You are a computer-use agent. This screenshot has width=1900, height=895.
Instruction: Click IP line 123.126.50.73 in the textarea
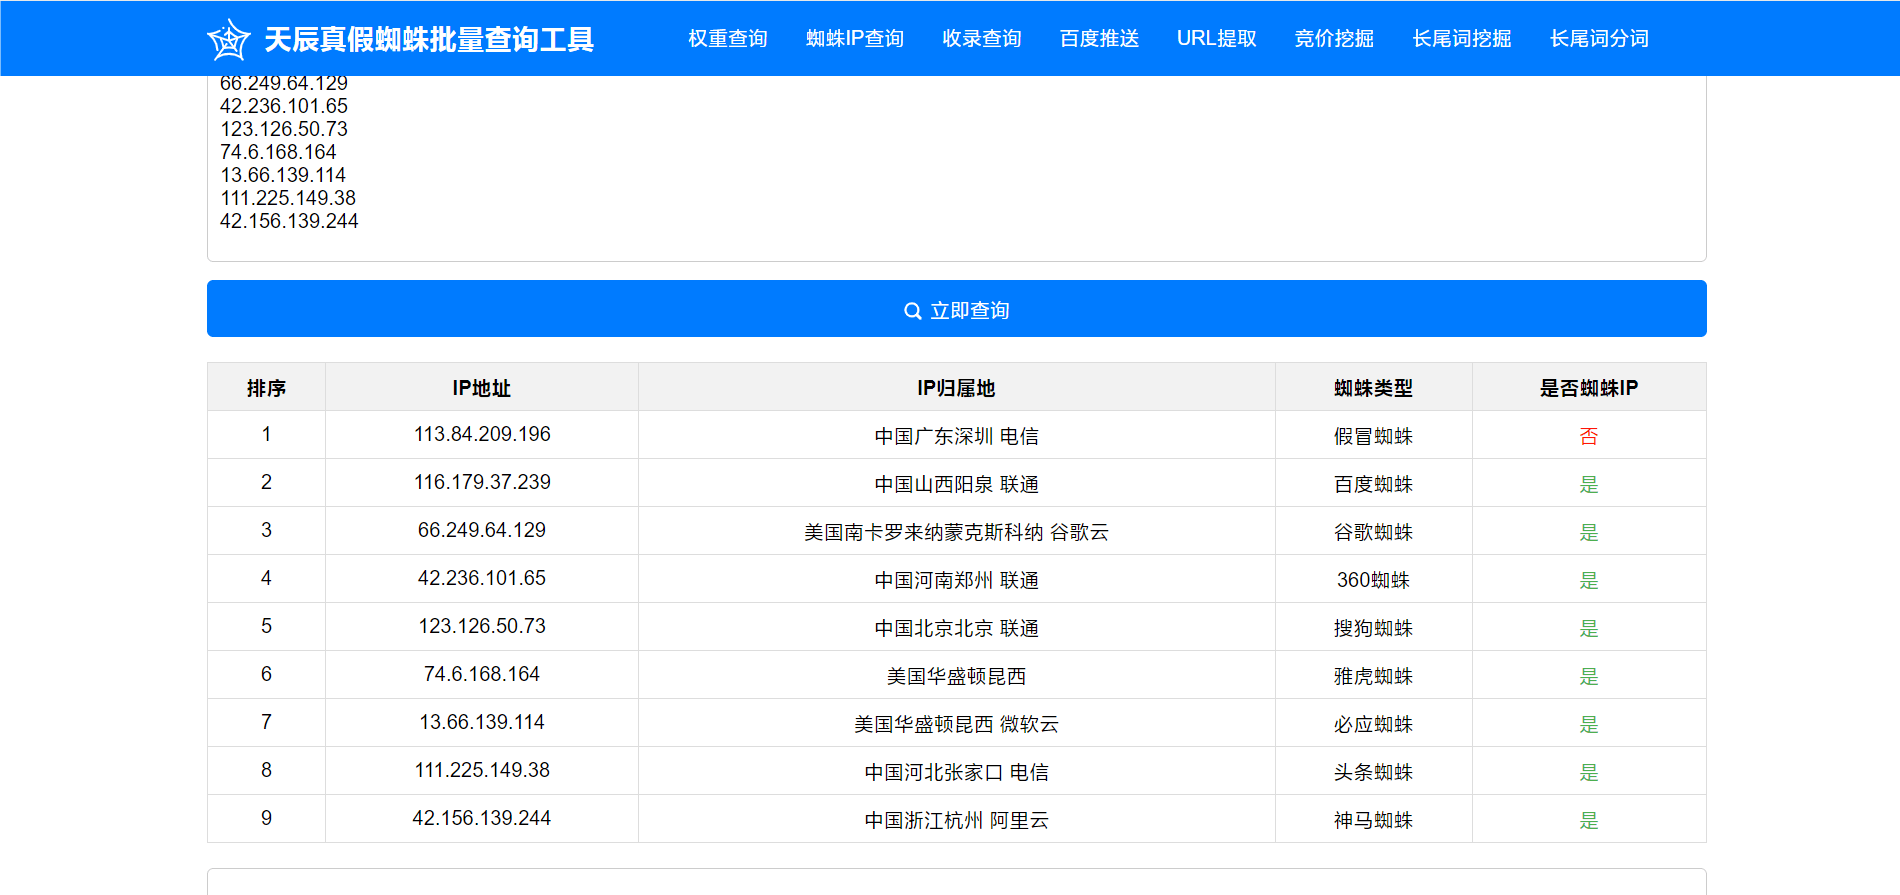[x=284, y=129]
